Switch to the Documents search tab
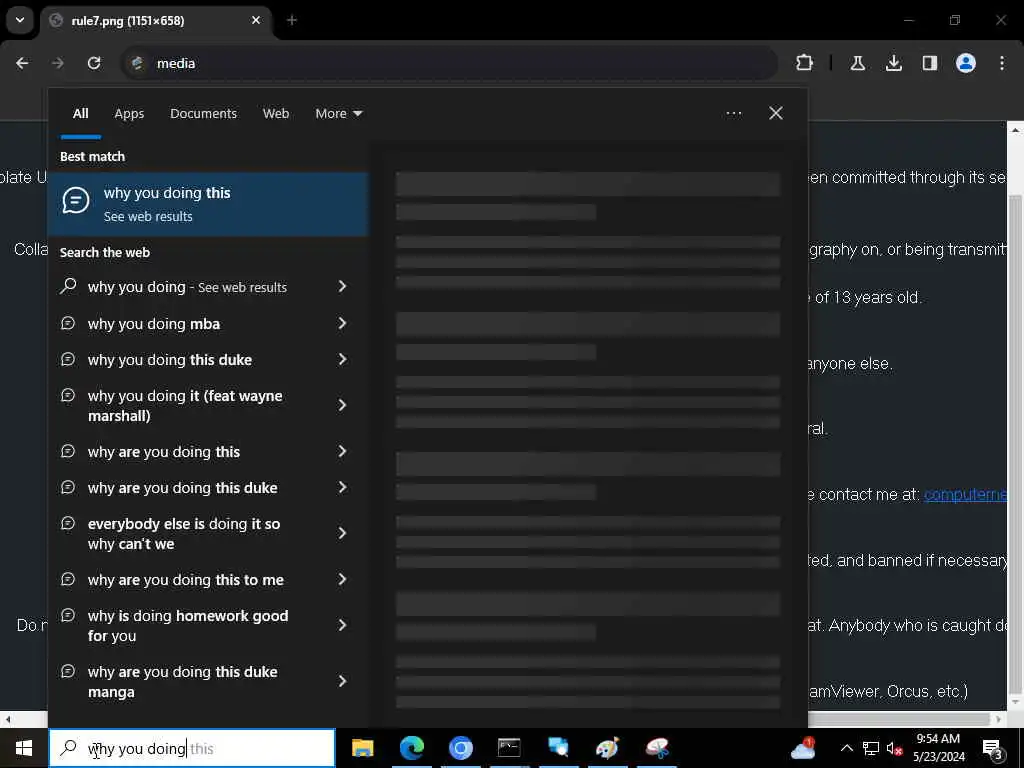Screen dimensions: 1024x768 203,114
